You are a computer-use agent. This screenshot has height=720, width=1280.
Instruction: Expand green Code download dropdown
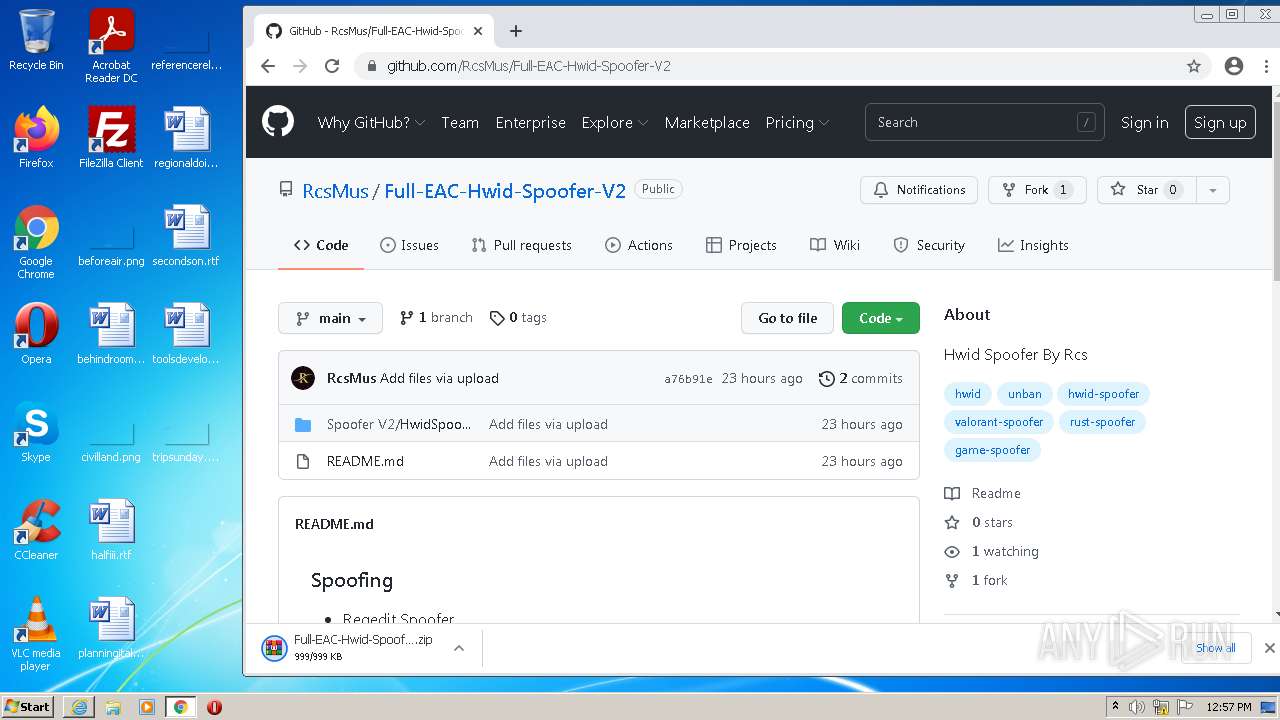click(x=881, y=318)
